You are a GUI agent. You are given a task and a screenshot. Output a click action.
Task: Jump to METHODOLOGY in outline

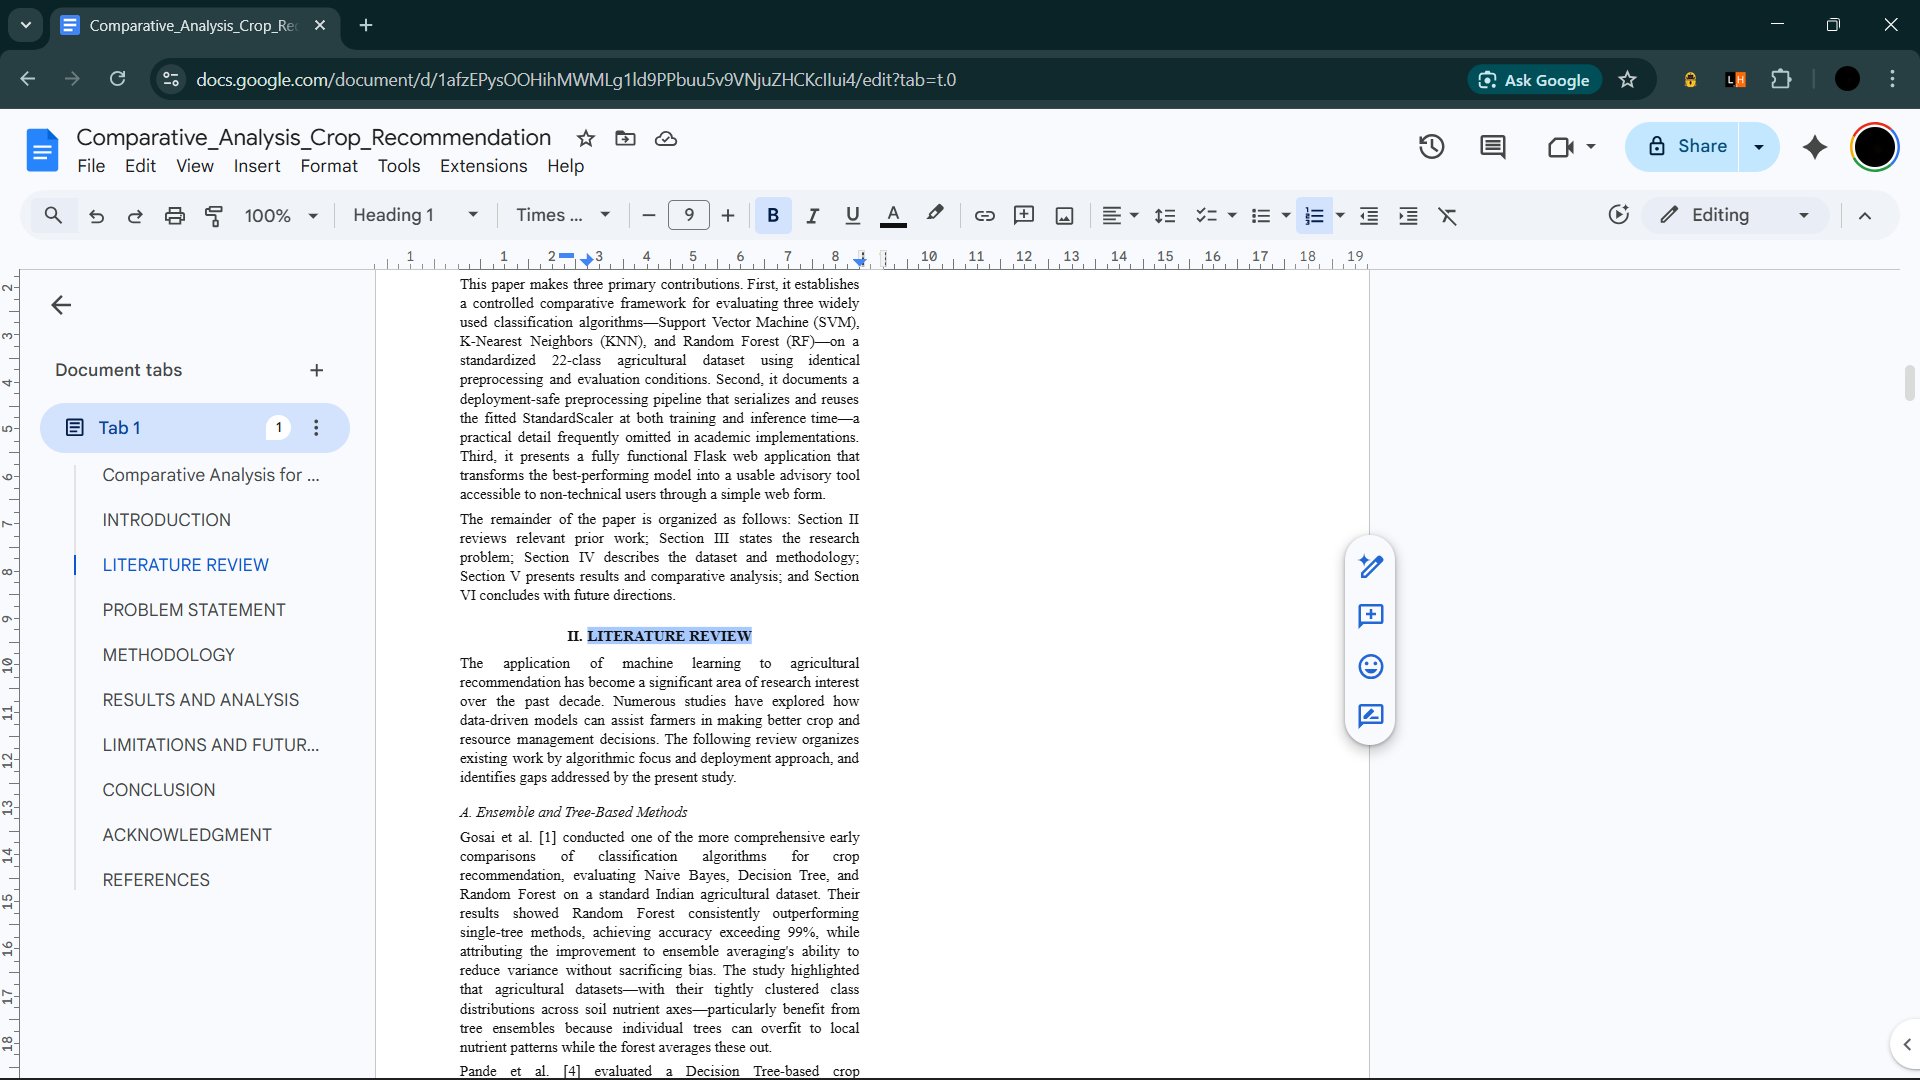pyautogui.click(x=168, y=655)
